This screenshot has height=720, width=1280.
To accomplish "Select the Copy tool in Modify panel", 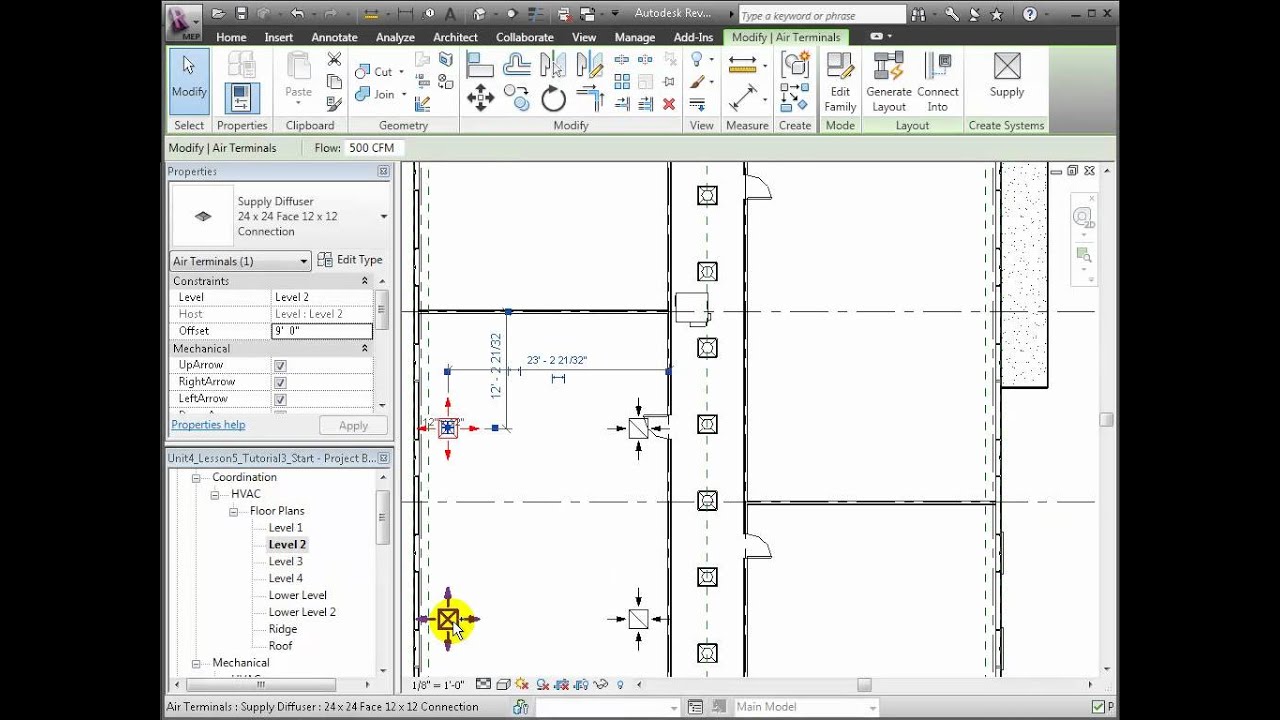I will (517, 97).
